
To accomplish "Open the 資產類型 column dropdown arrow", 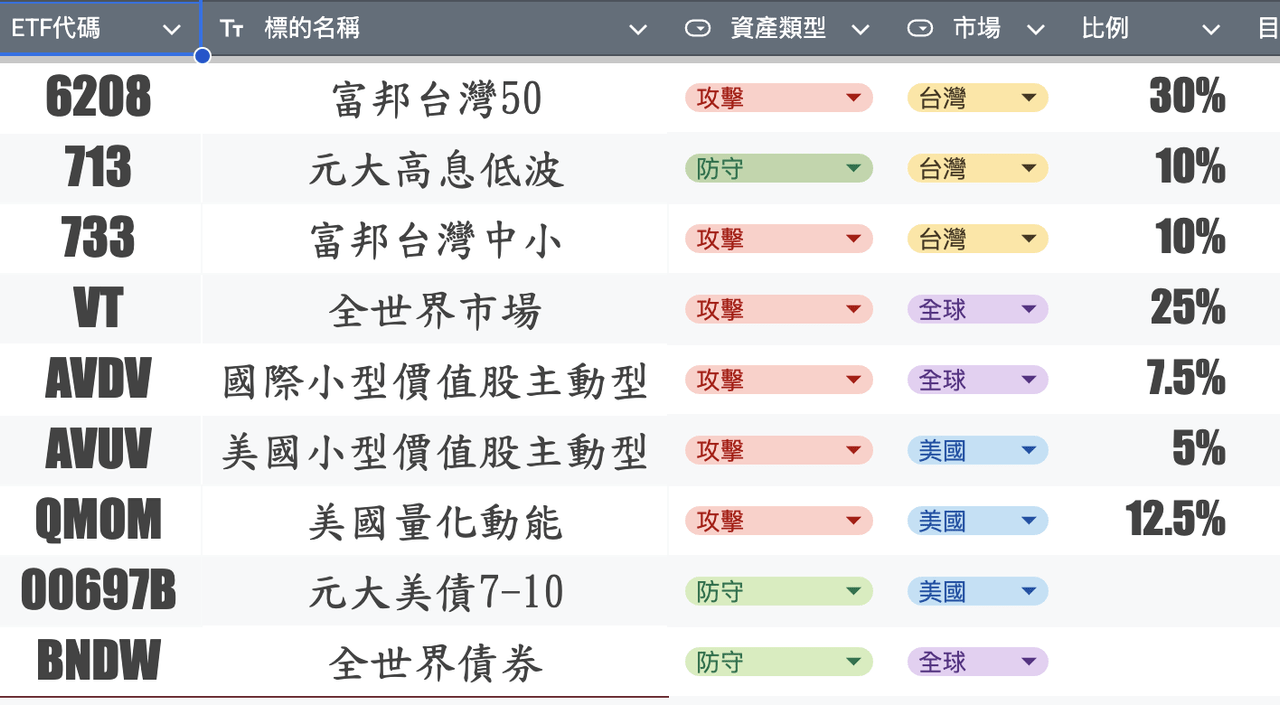I will tap(860, 30).
